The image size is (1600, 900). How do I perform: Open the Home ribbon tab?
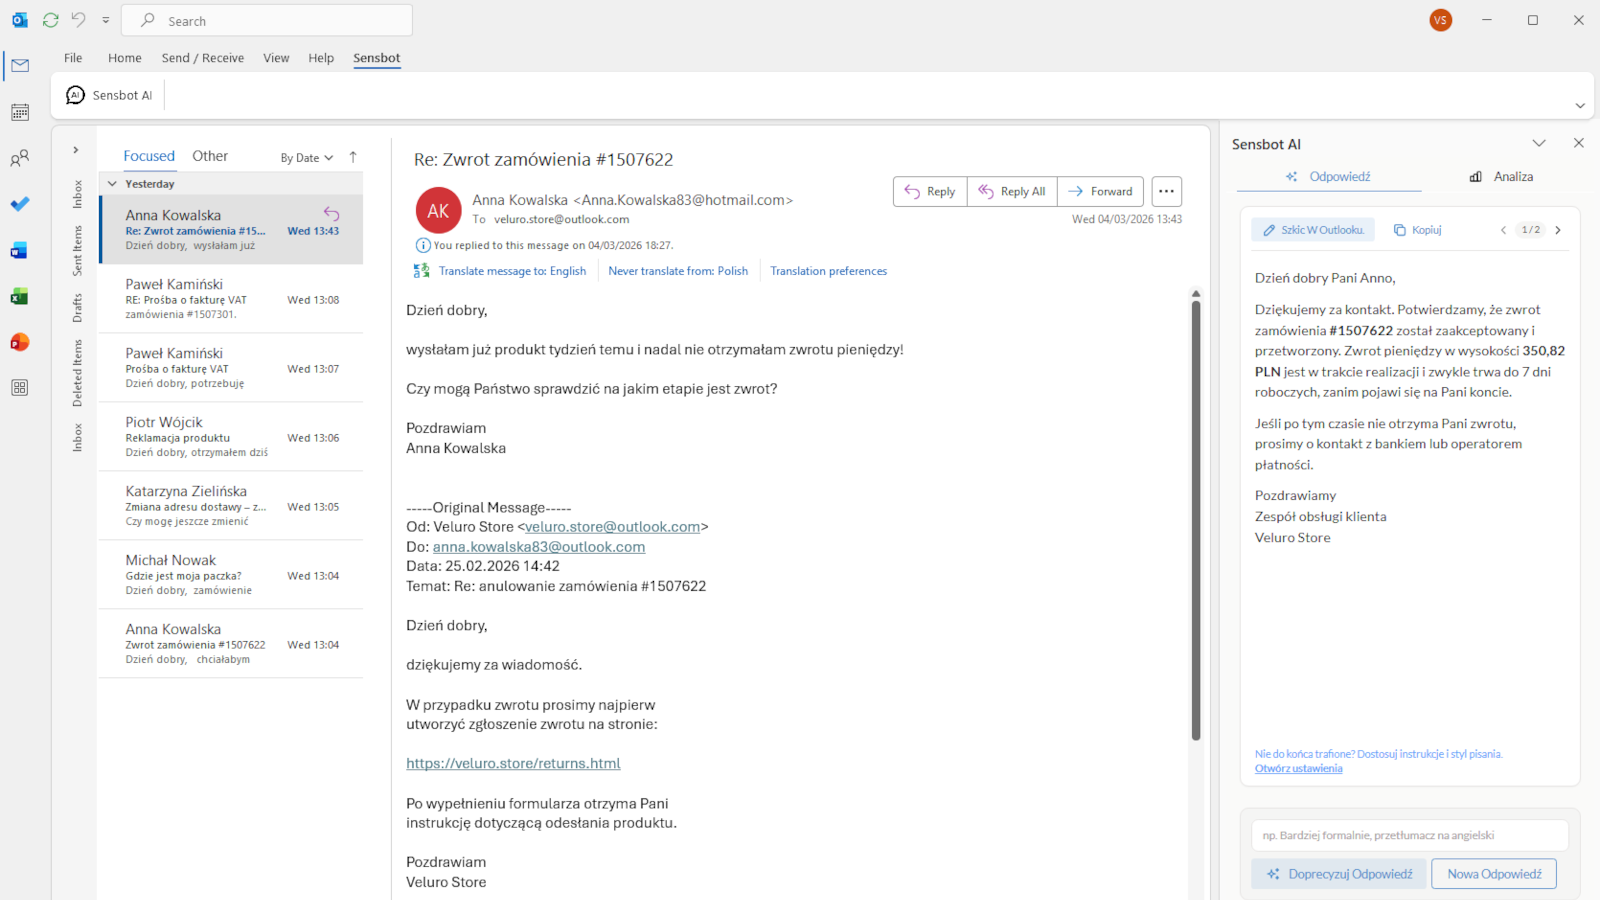click(125, 58)
